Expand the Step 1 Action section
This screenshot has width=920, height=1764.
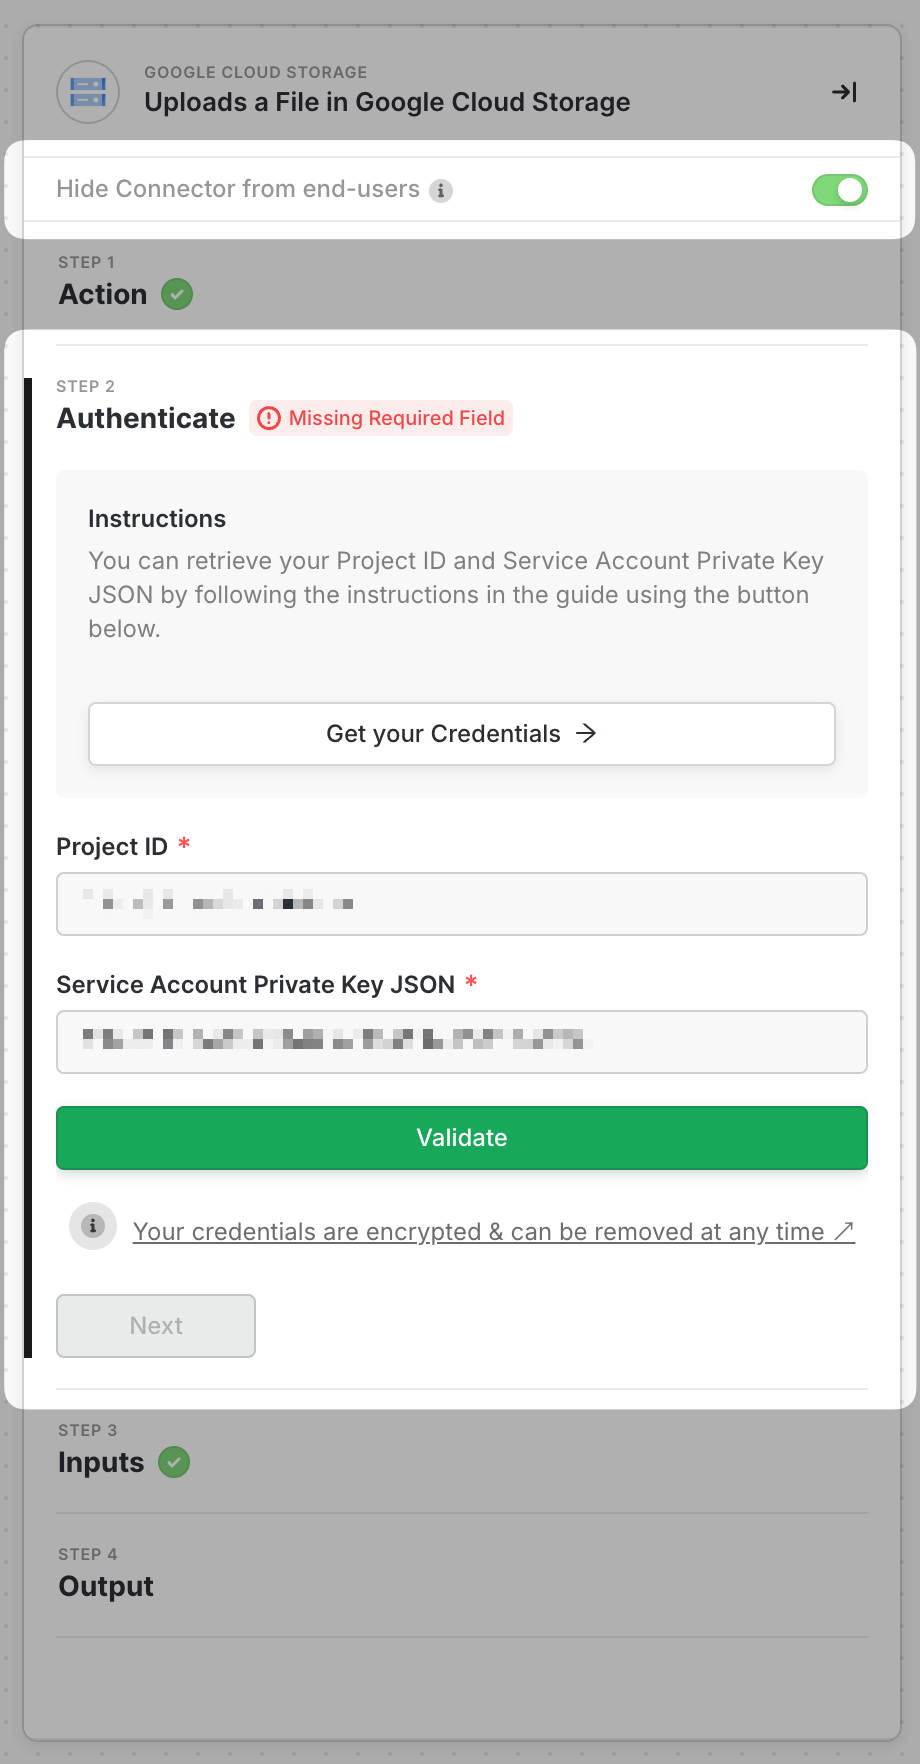103,295
